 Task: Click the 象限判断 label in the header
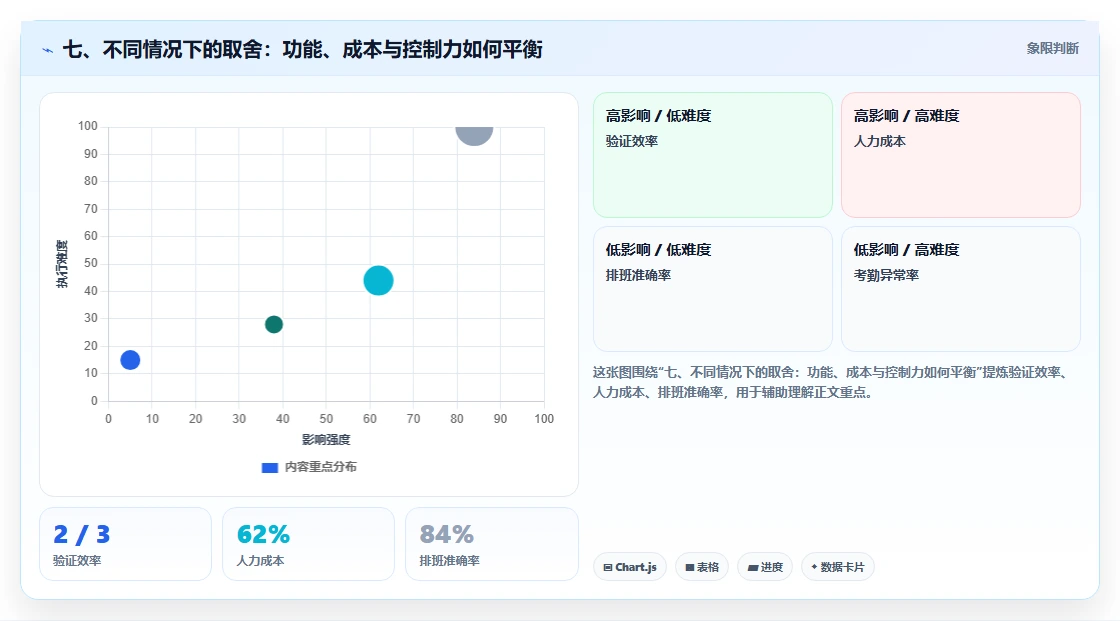click(1052, 49)
